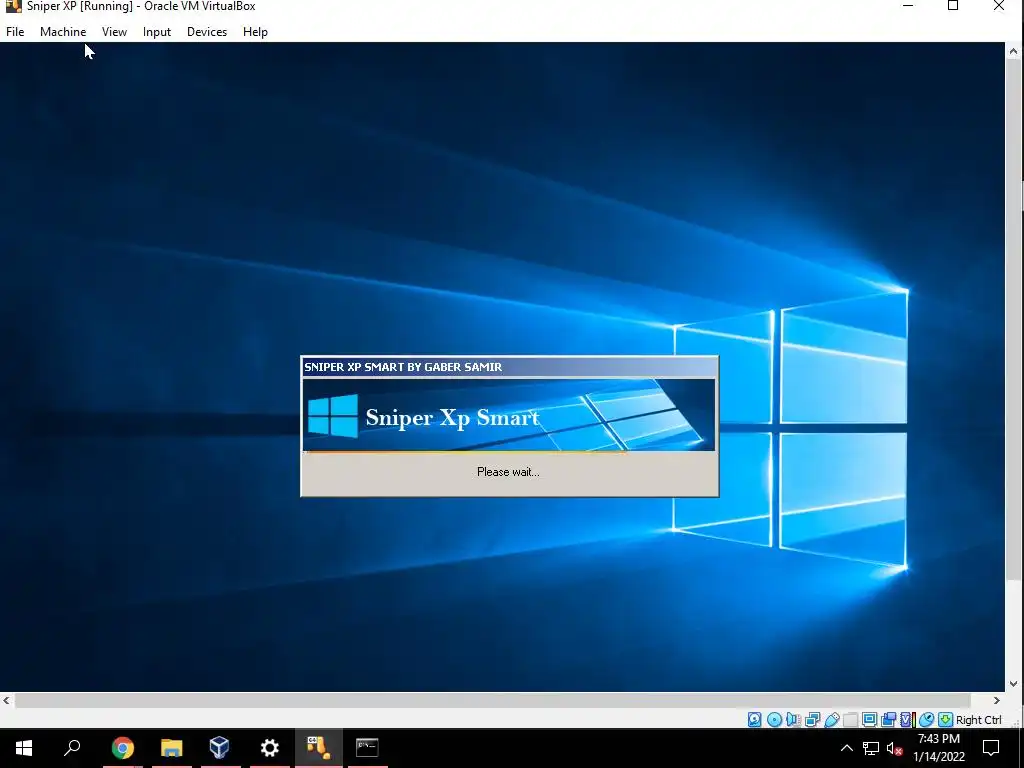Open the Machine menu
The height and width of the screenshot is (768, 1024).
click(x=63, y=31)
